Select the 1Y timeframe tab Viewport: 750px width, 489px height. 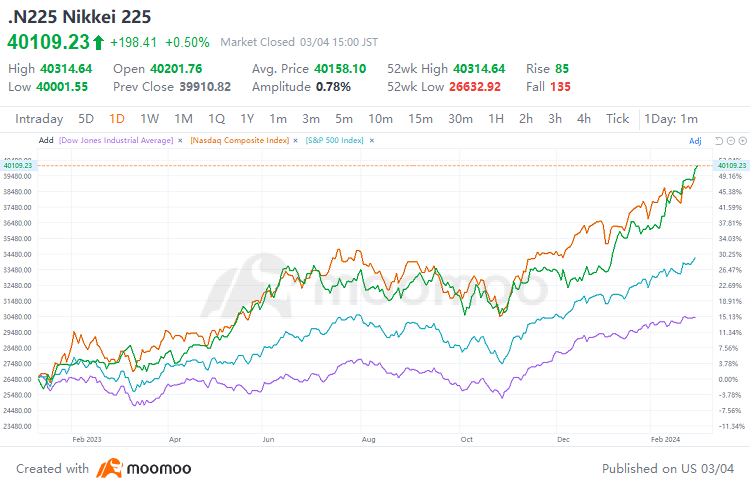tap(247, 119)
